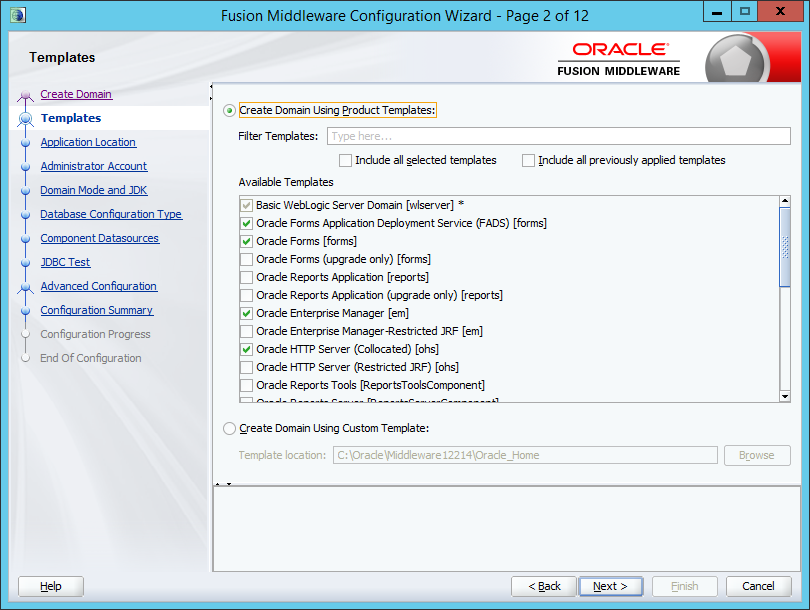Check Oracle HTTP Server (Restricted JRF) template

246,367
